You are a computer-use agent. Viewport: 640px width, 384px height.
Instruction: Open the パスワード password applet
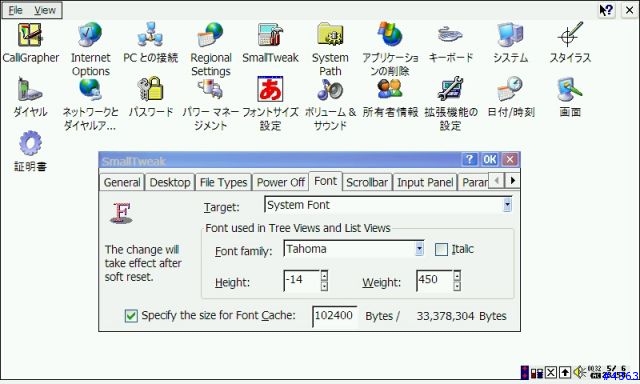pyautogui.click(x=151, y=97)
